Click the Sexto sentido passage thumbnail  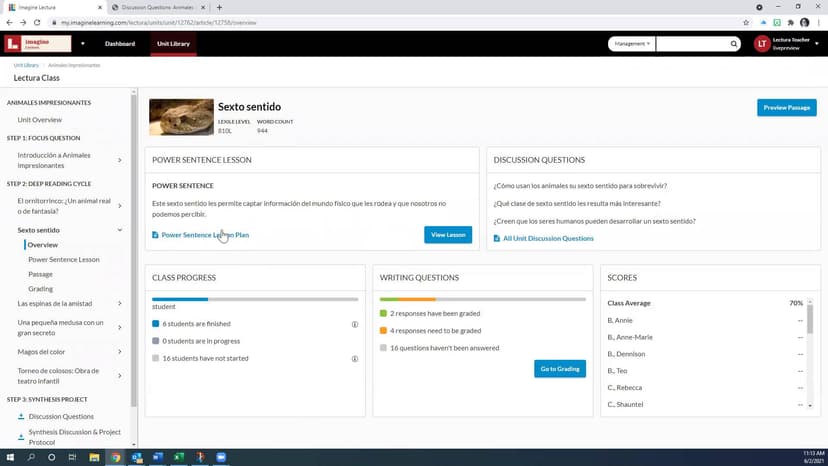(181, 117)
